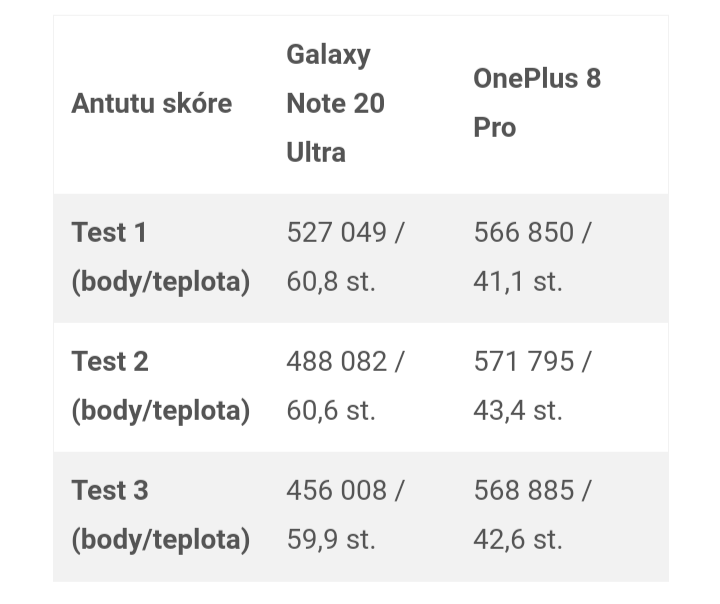Select the 527 049 score value

point(337,232)
